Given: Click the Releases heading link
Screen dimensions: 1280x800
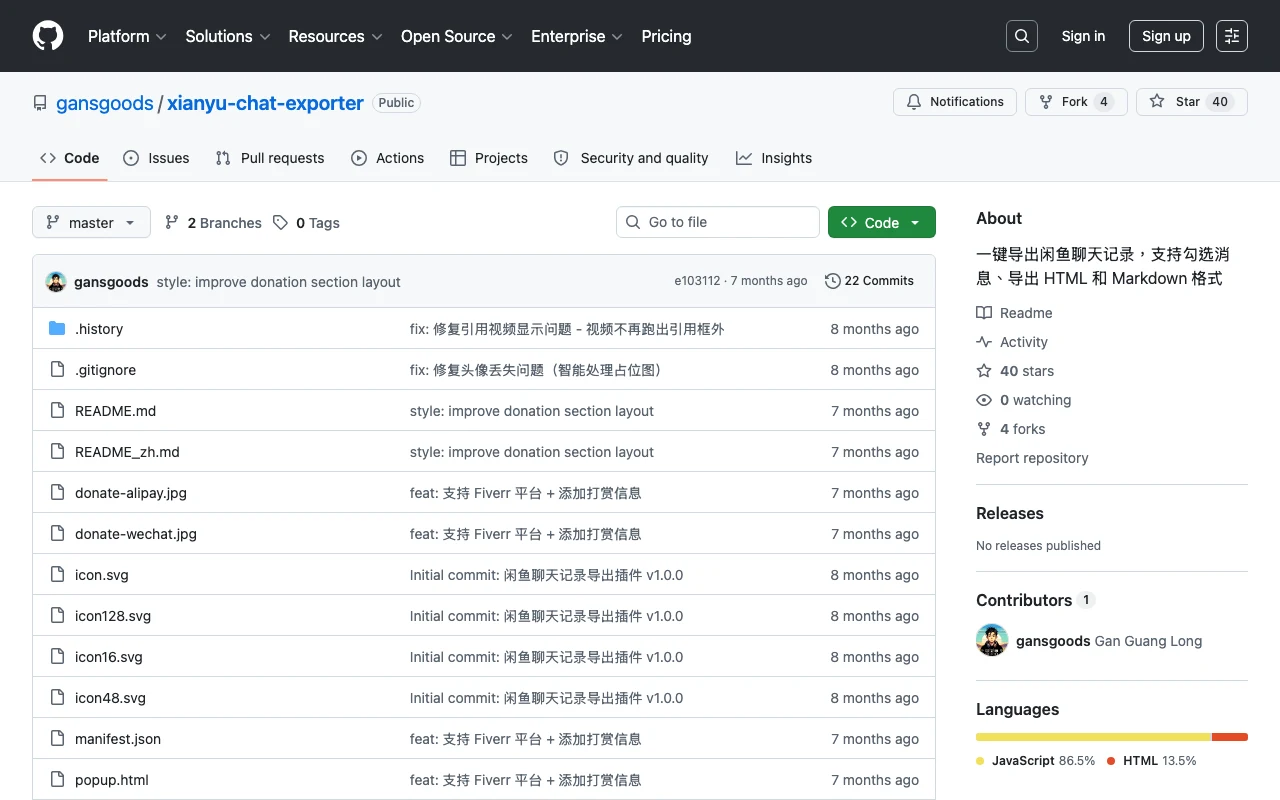Looking at the screenshot, I should pyautogui.click(x=1010, y=513).
